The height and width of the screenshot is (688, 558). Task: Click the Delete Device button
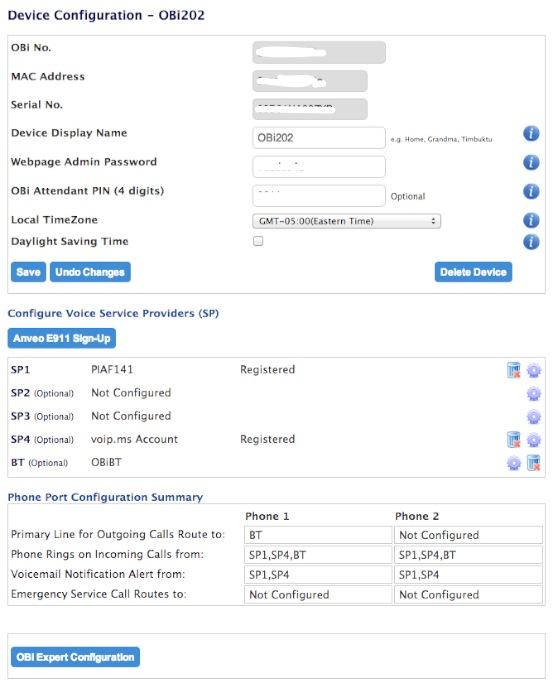(473, 272)
